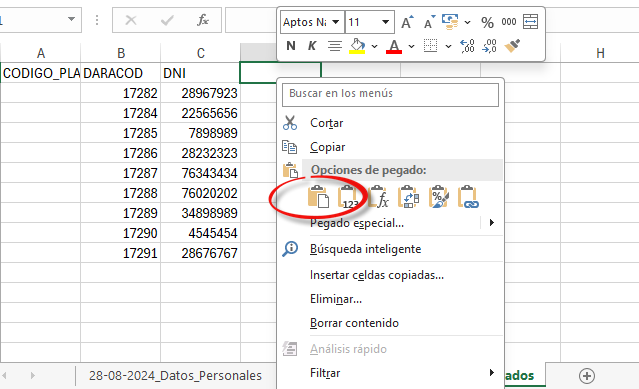Apply yellow fill color bucket

tap(357, 46)
